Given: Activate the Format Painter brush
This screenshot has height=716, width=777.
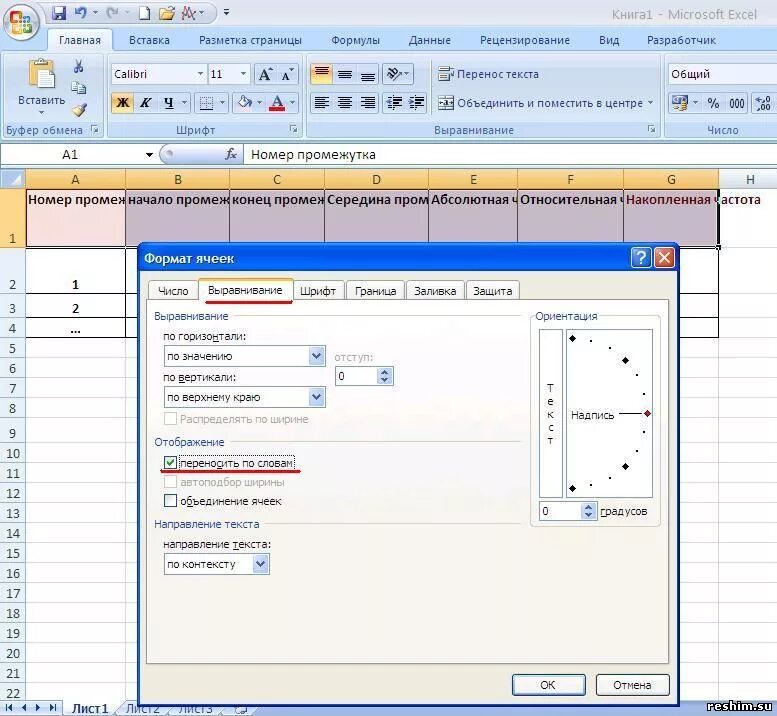Looking at the screenshot, I should pyautogui.click(x=79, y=110).
